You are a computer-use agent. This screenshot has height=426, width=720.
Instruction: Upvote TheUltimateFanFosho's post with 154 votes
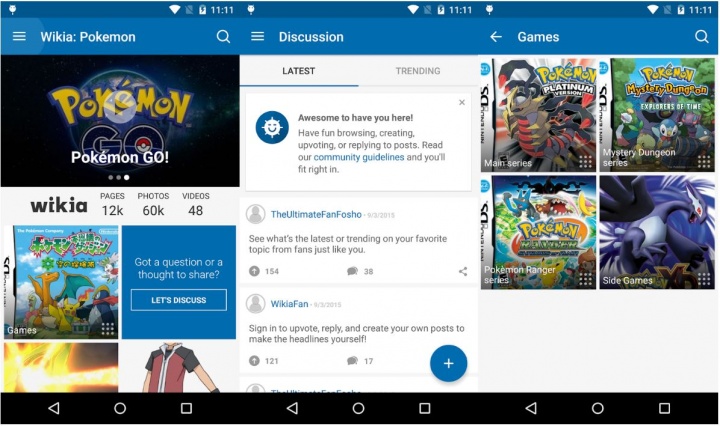[x=254, y=271]
